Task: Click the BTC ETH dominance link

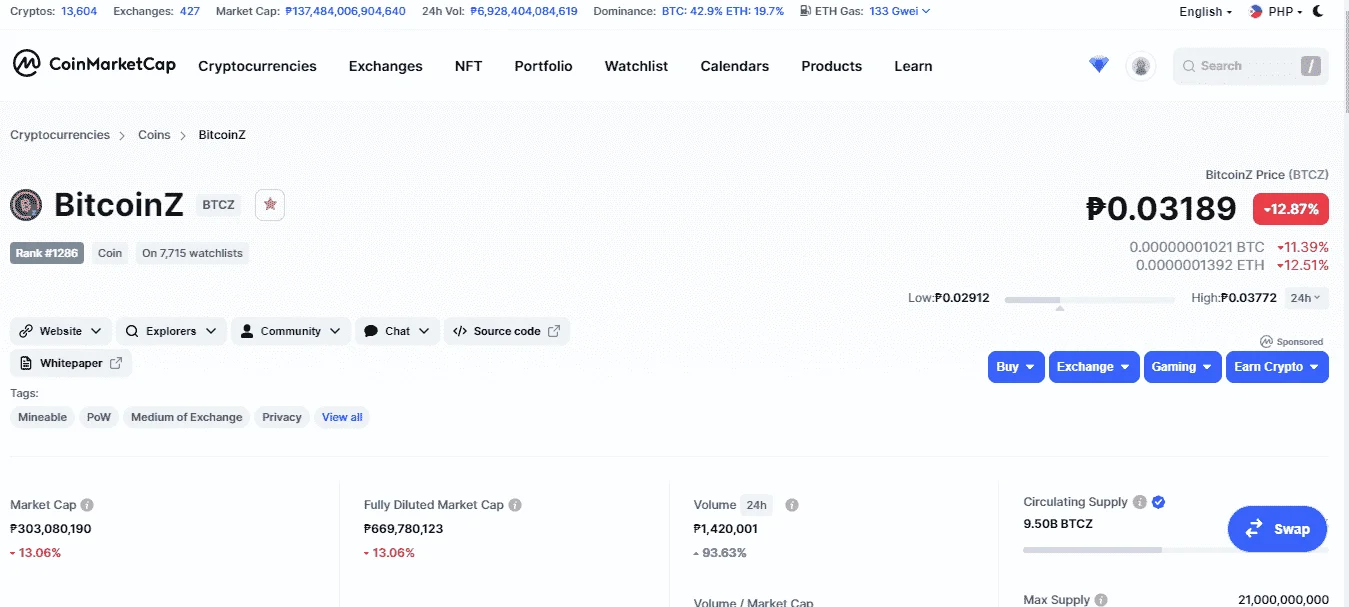Action: pos(723,12)
